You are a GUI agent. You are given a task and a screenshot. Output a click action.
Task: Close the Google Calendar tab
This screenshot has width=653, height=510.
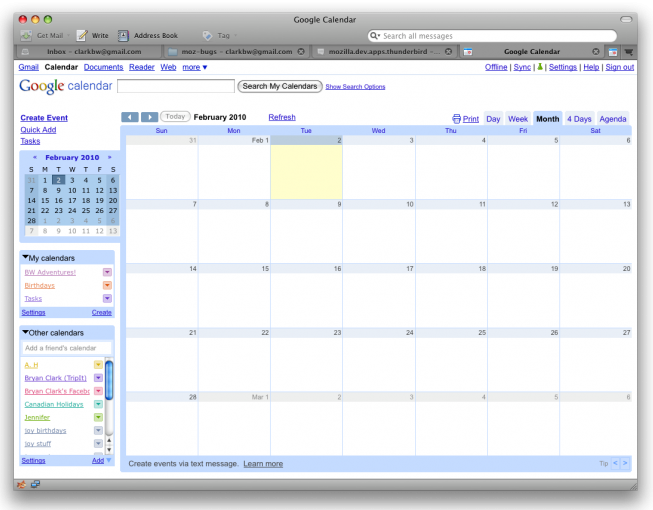tap(596, 52)
